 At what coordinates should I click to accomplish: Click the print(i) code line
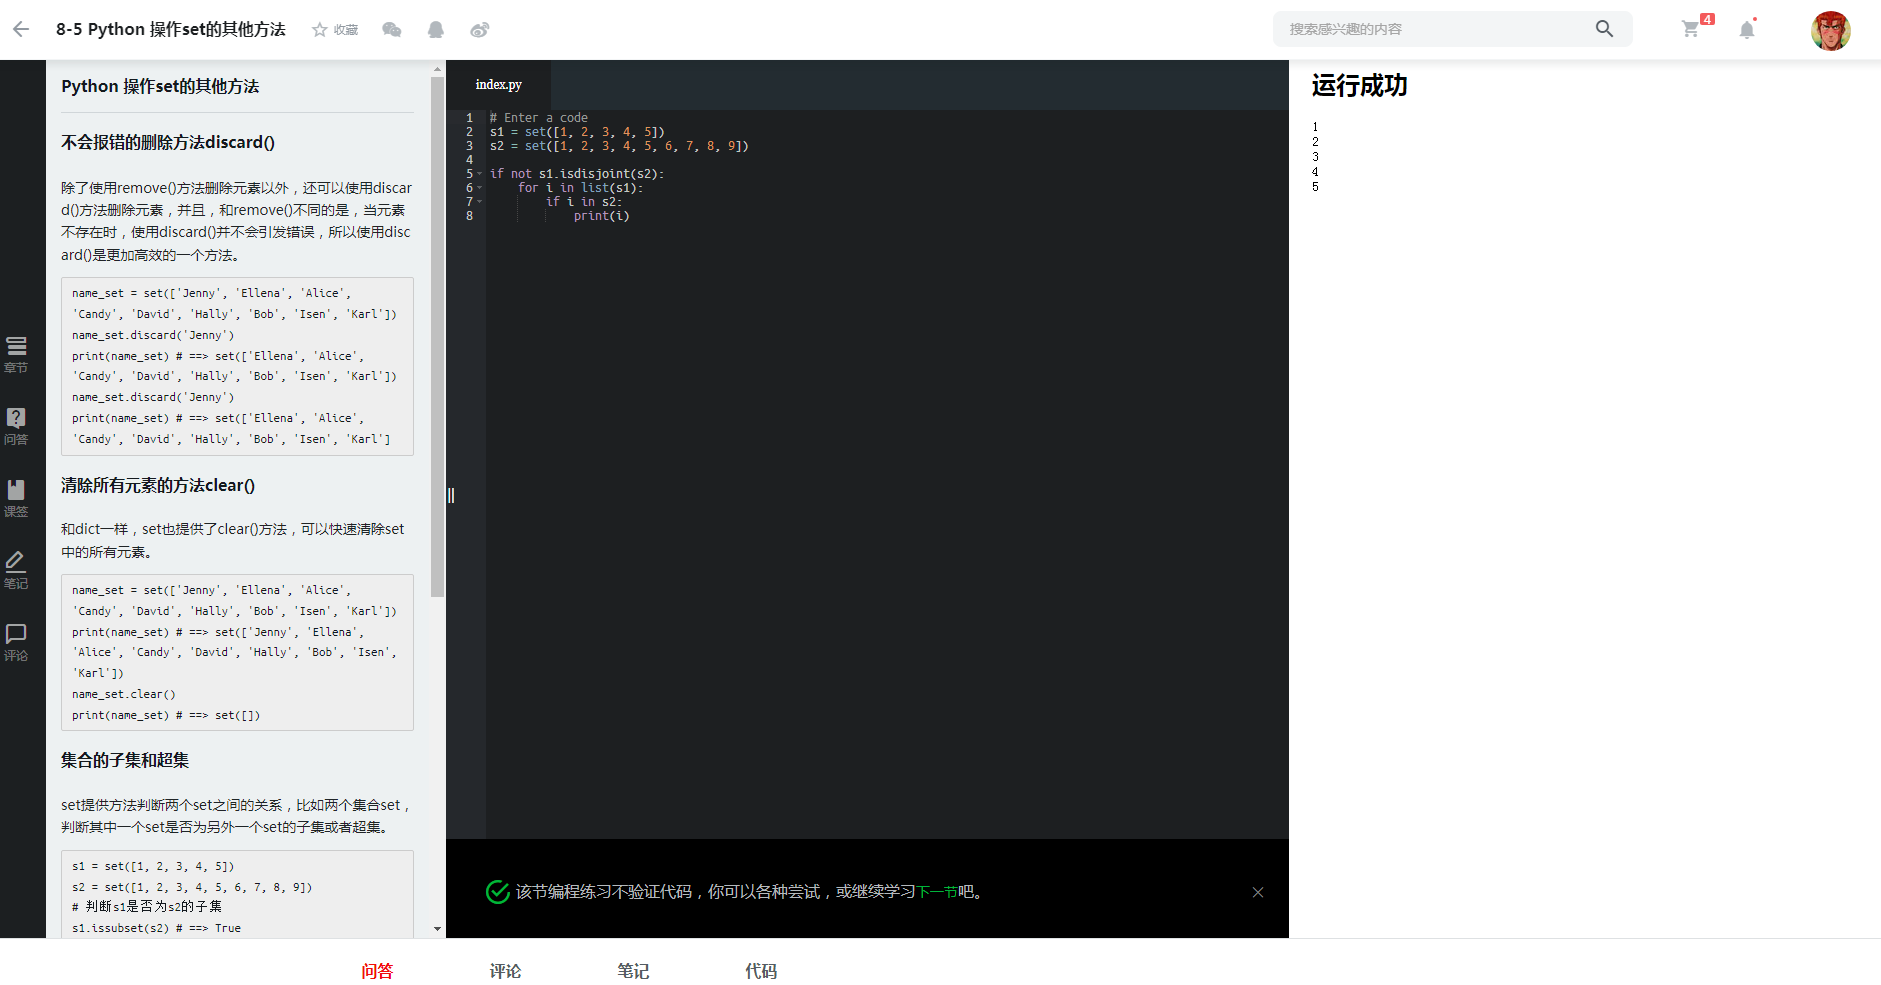601,216
